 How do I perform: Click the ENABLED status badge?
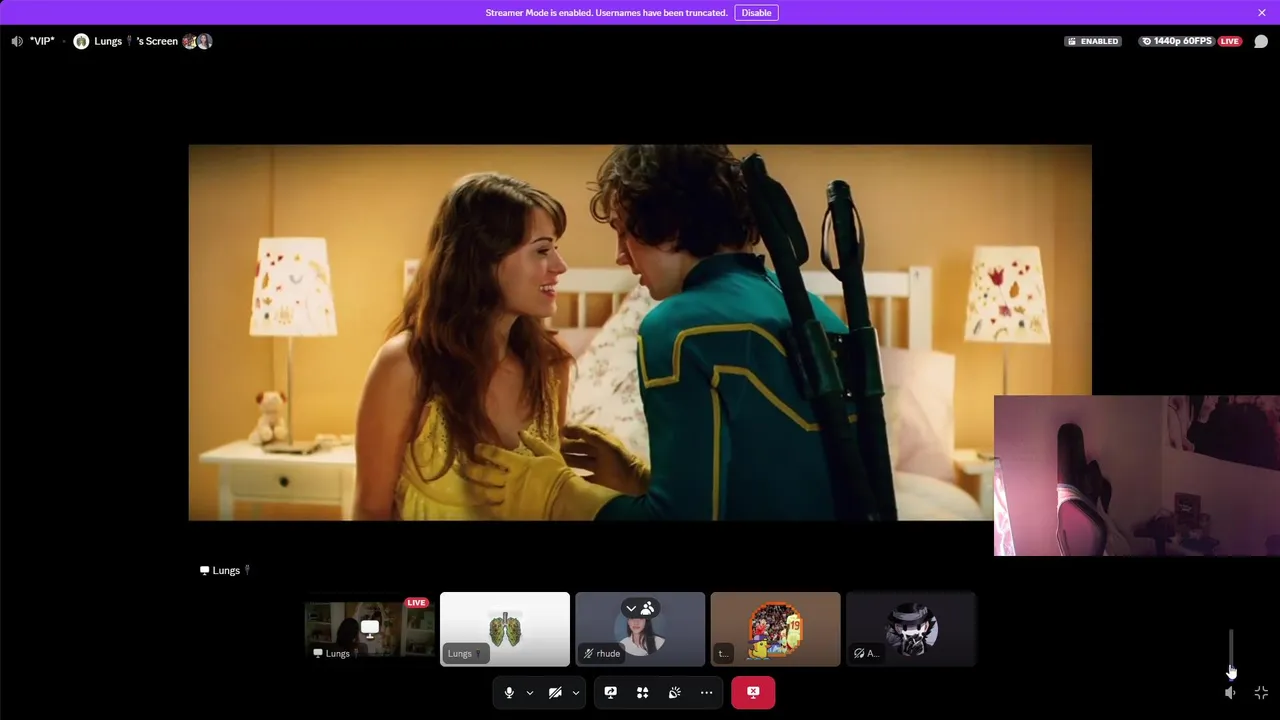point(1093,41)
